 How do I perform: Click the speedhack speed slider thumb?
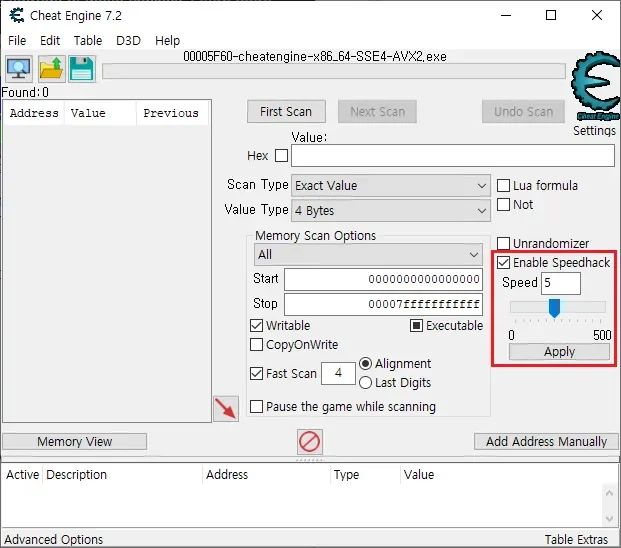[554, 308]
